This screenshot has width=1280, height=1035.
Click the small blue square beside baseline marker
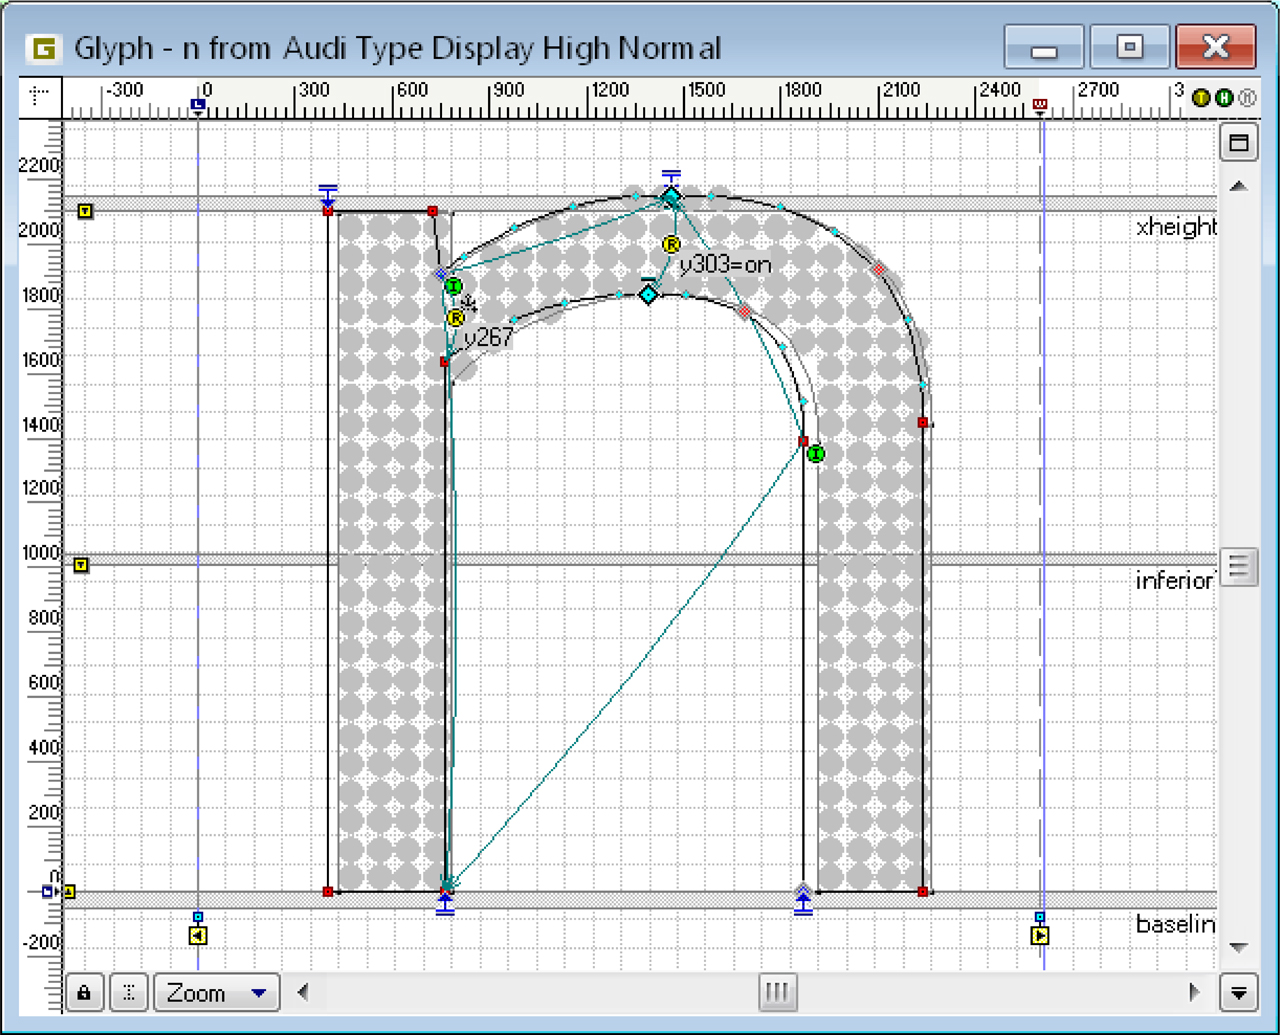click(x=47, y=891)
